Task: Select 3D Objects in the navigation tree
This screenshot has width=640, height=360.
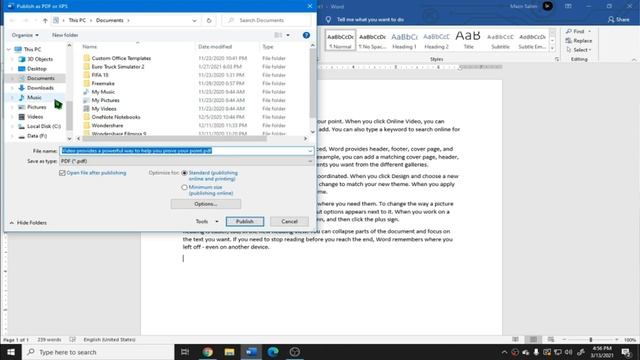Action: tap(40, 59)
